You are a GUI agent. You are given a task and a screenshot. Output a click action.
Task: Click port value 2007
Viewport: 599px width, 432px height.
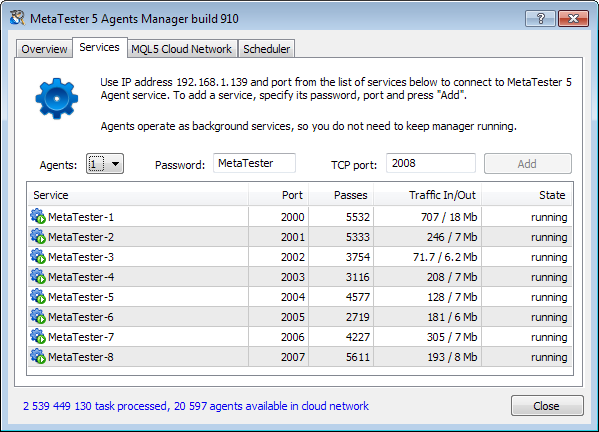293,357
